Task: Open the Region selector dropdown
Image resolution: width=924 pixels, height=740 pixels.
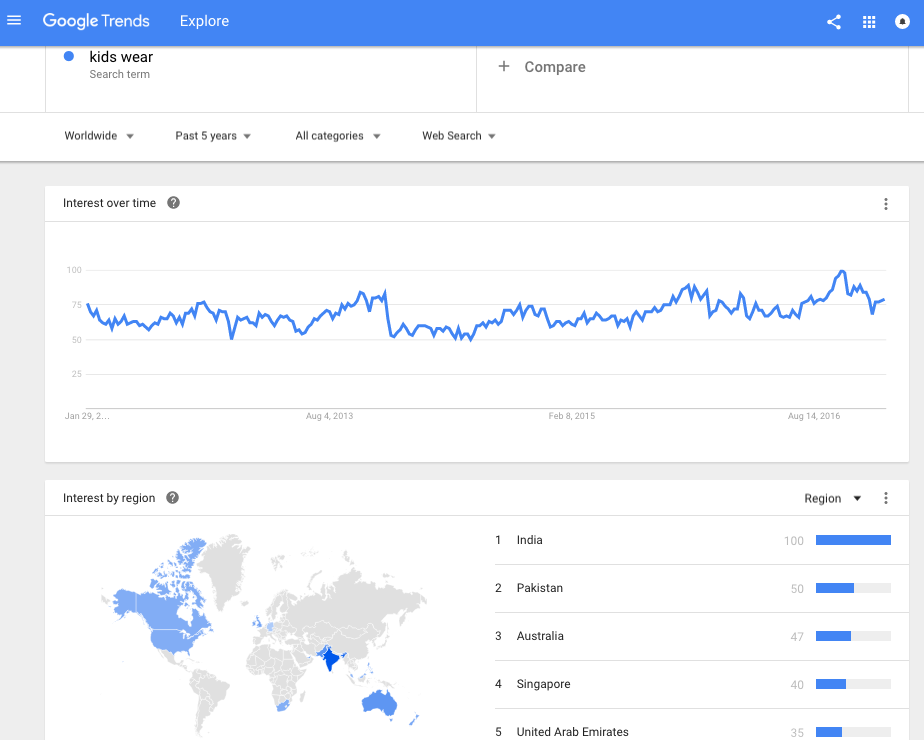Action: pos(833,498)
